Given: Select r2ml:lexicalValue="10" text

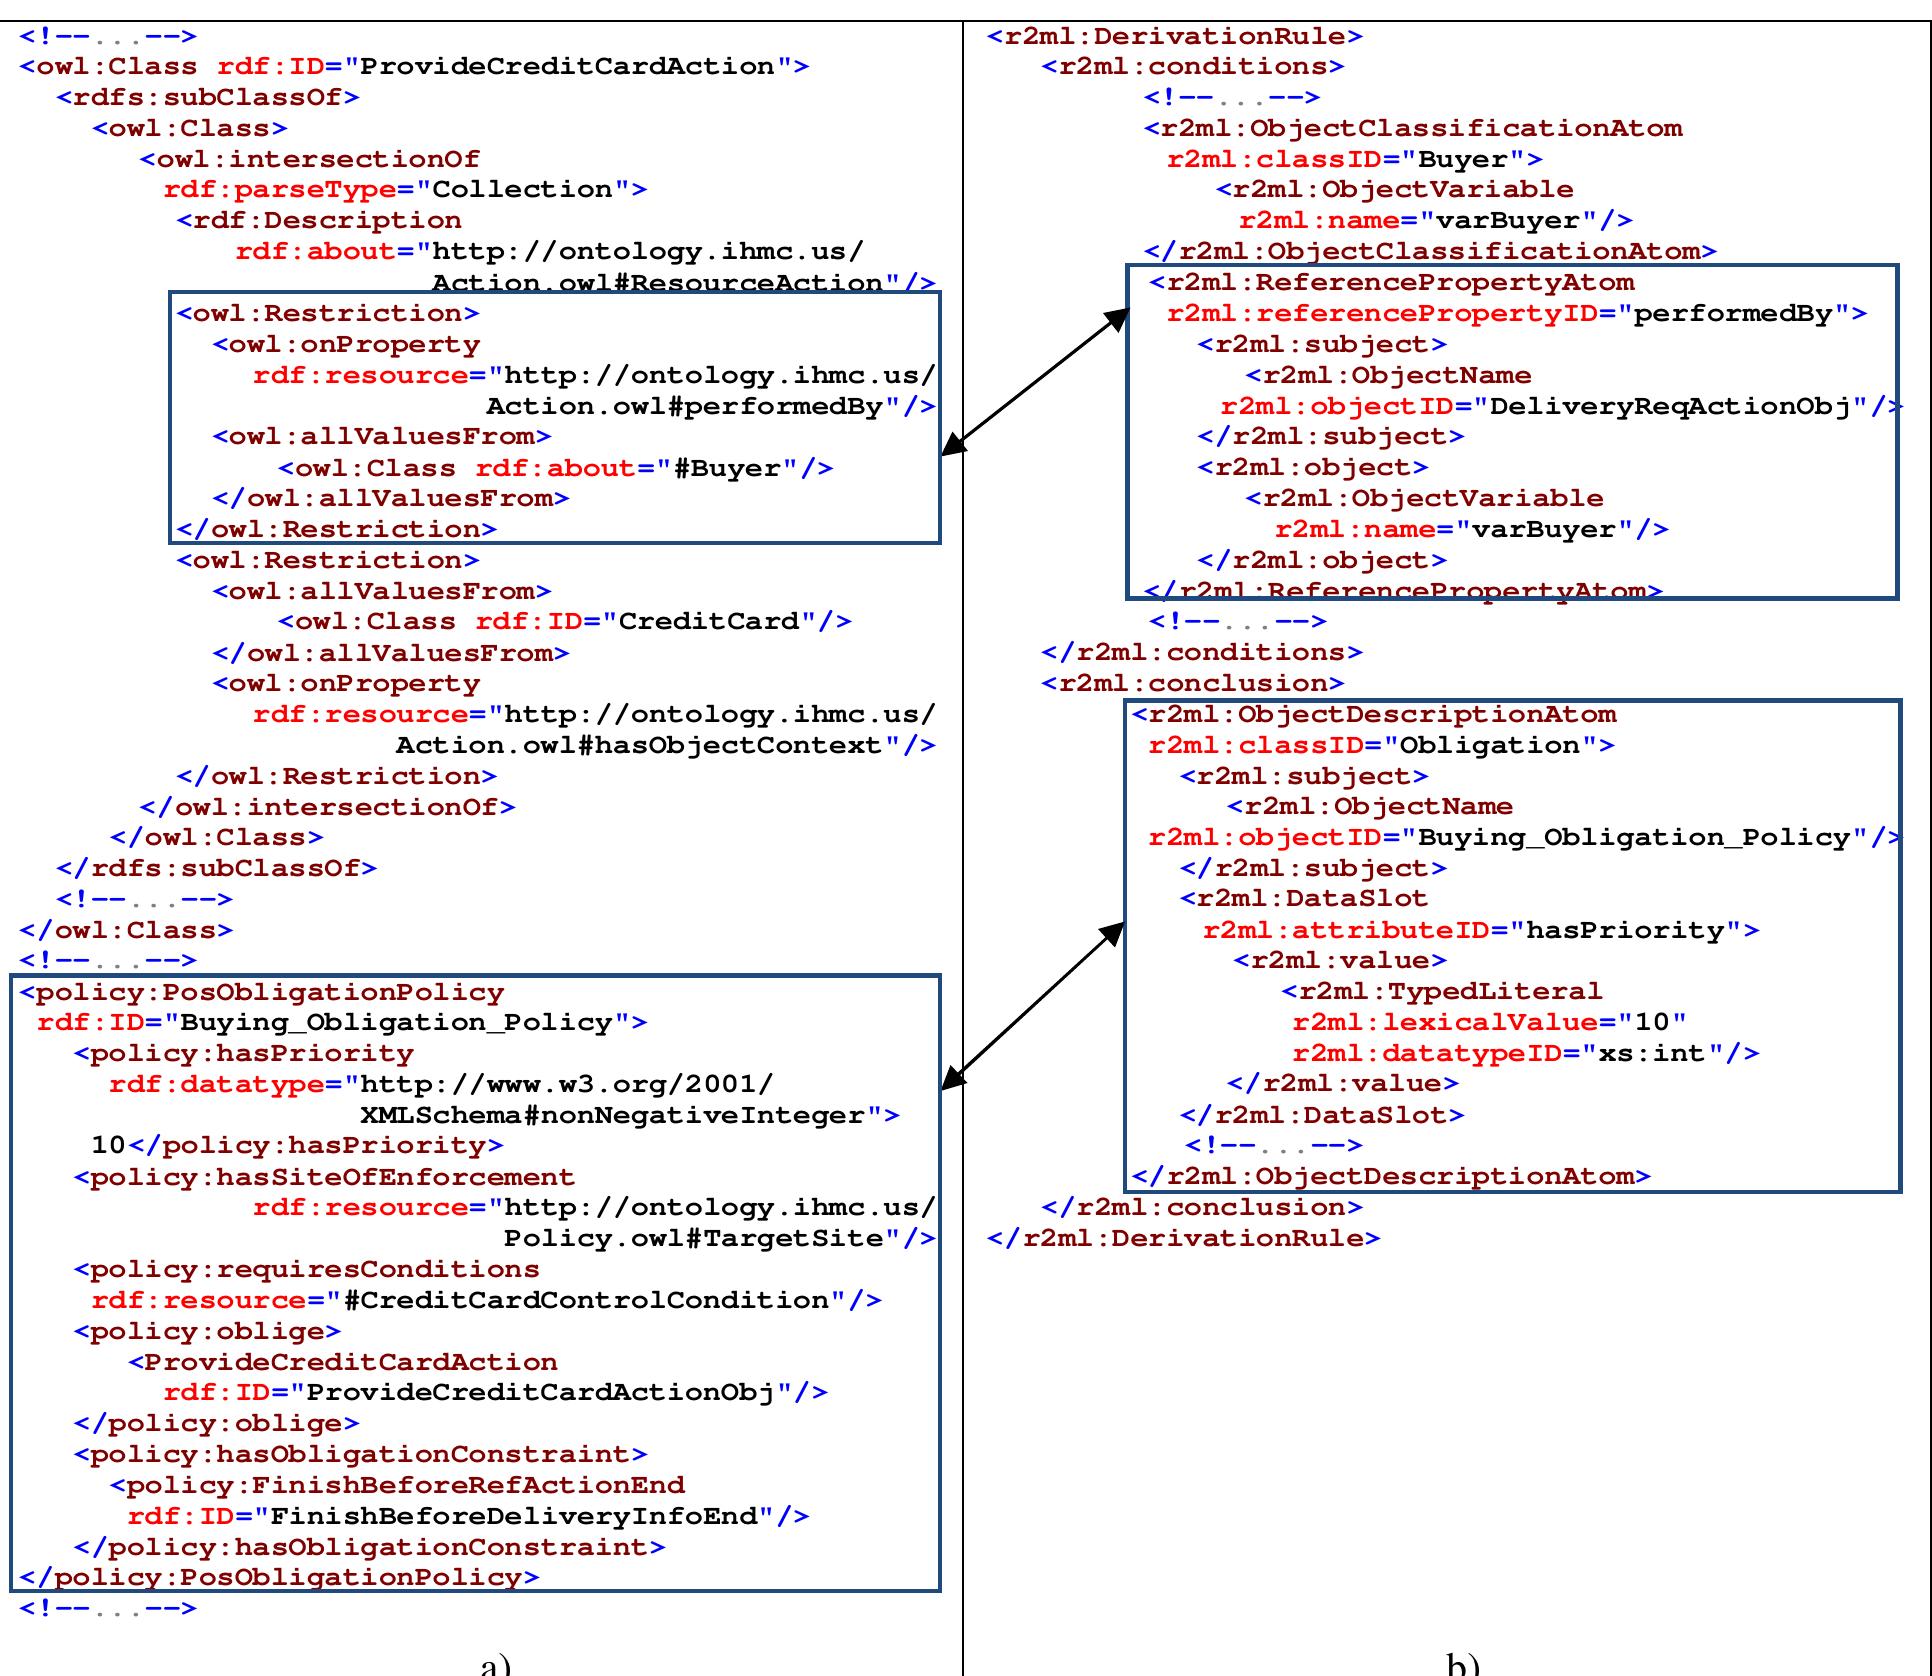Looking at the screenshot, I should click(1489, 1023).
